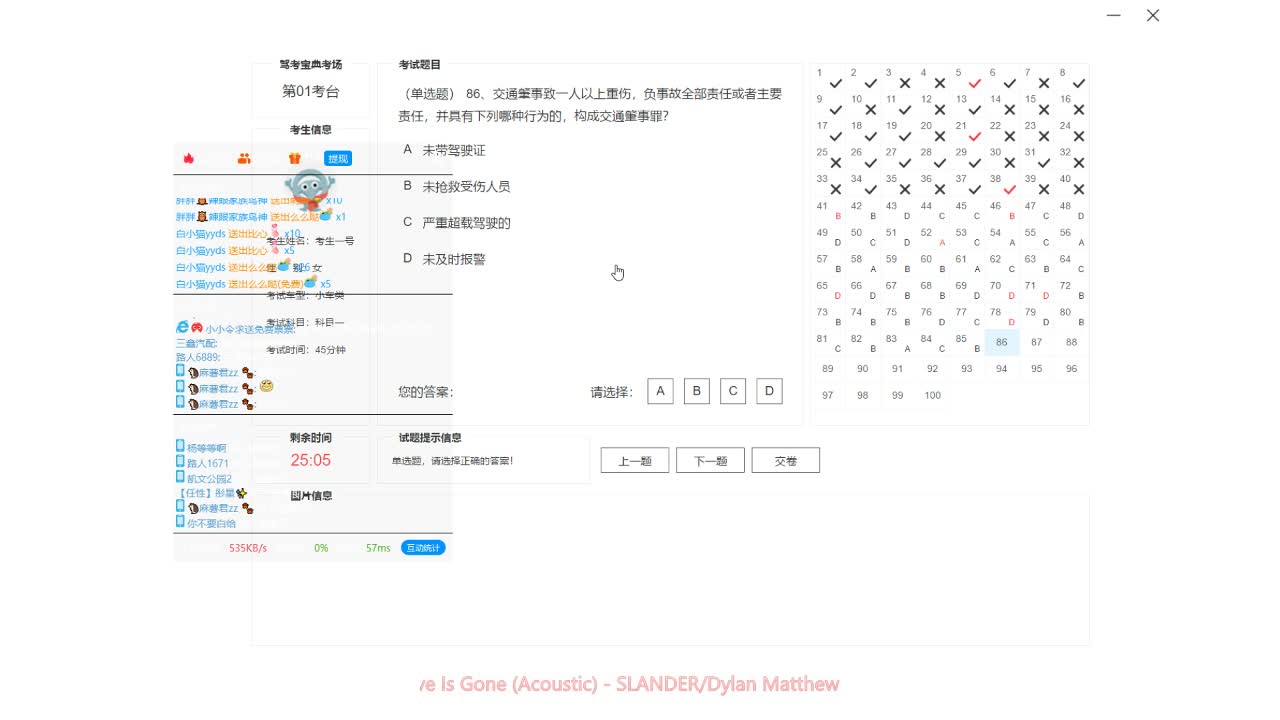Screen dimensions: 1280x720
Task: Open the gift box icon in overlay
Action: 294,158
